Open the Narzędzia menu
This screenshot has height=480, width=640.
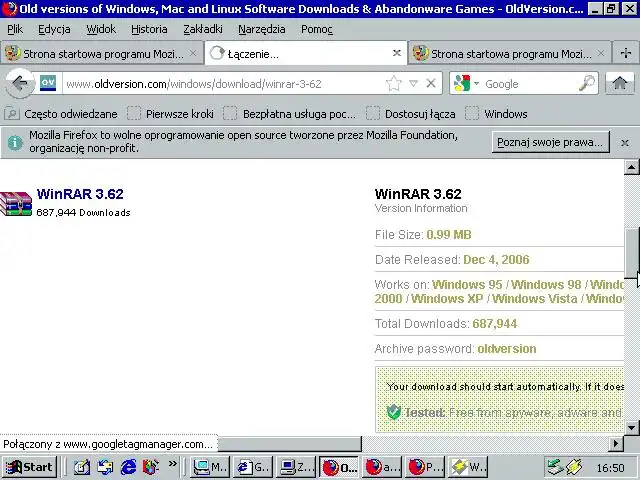coord(262,29)
